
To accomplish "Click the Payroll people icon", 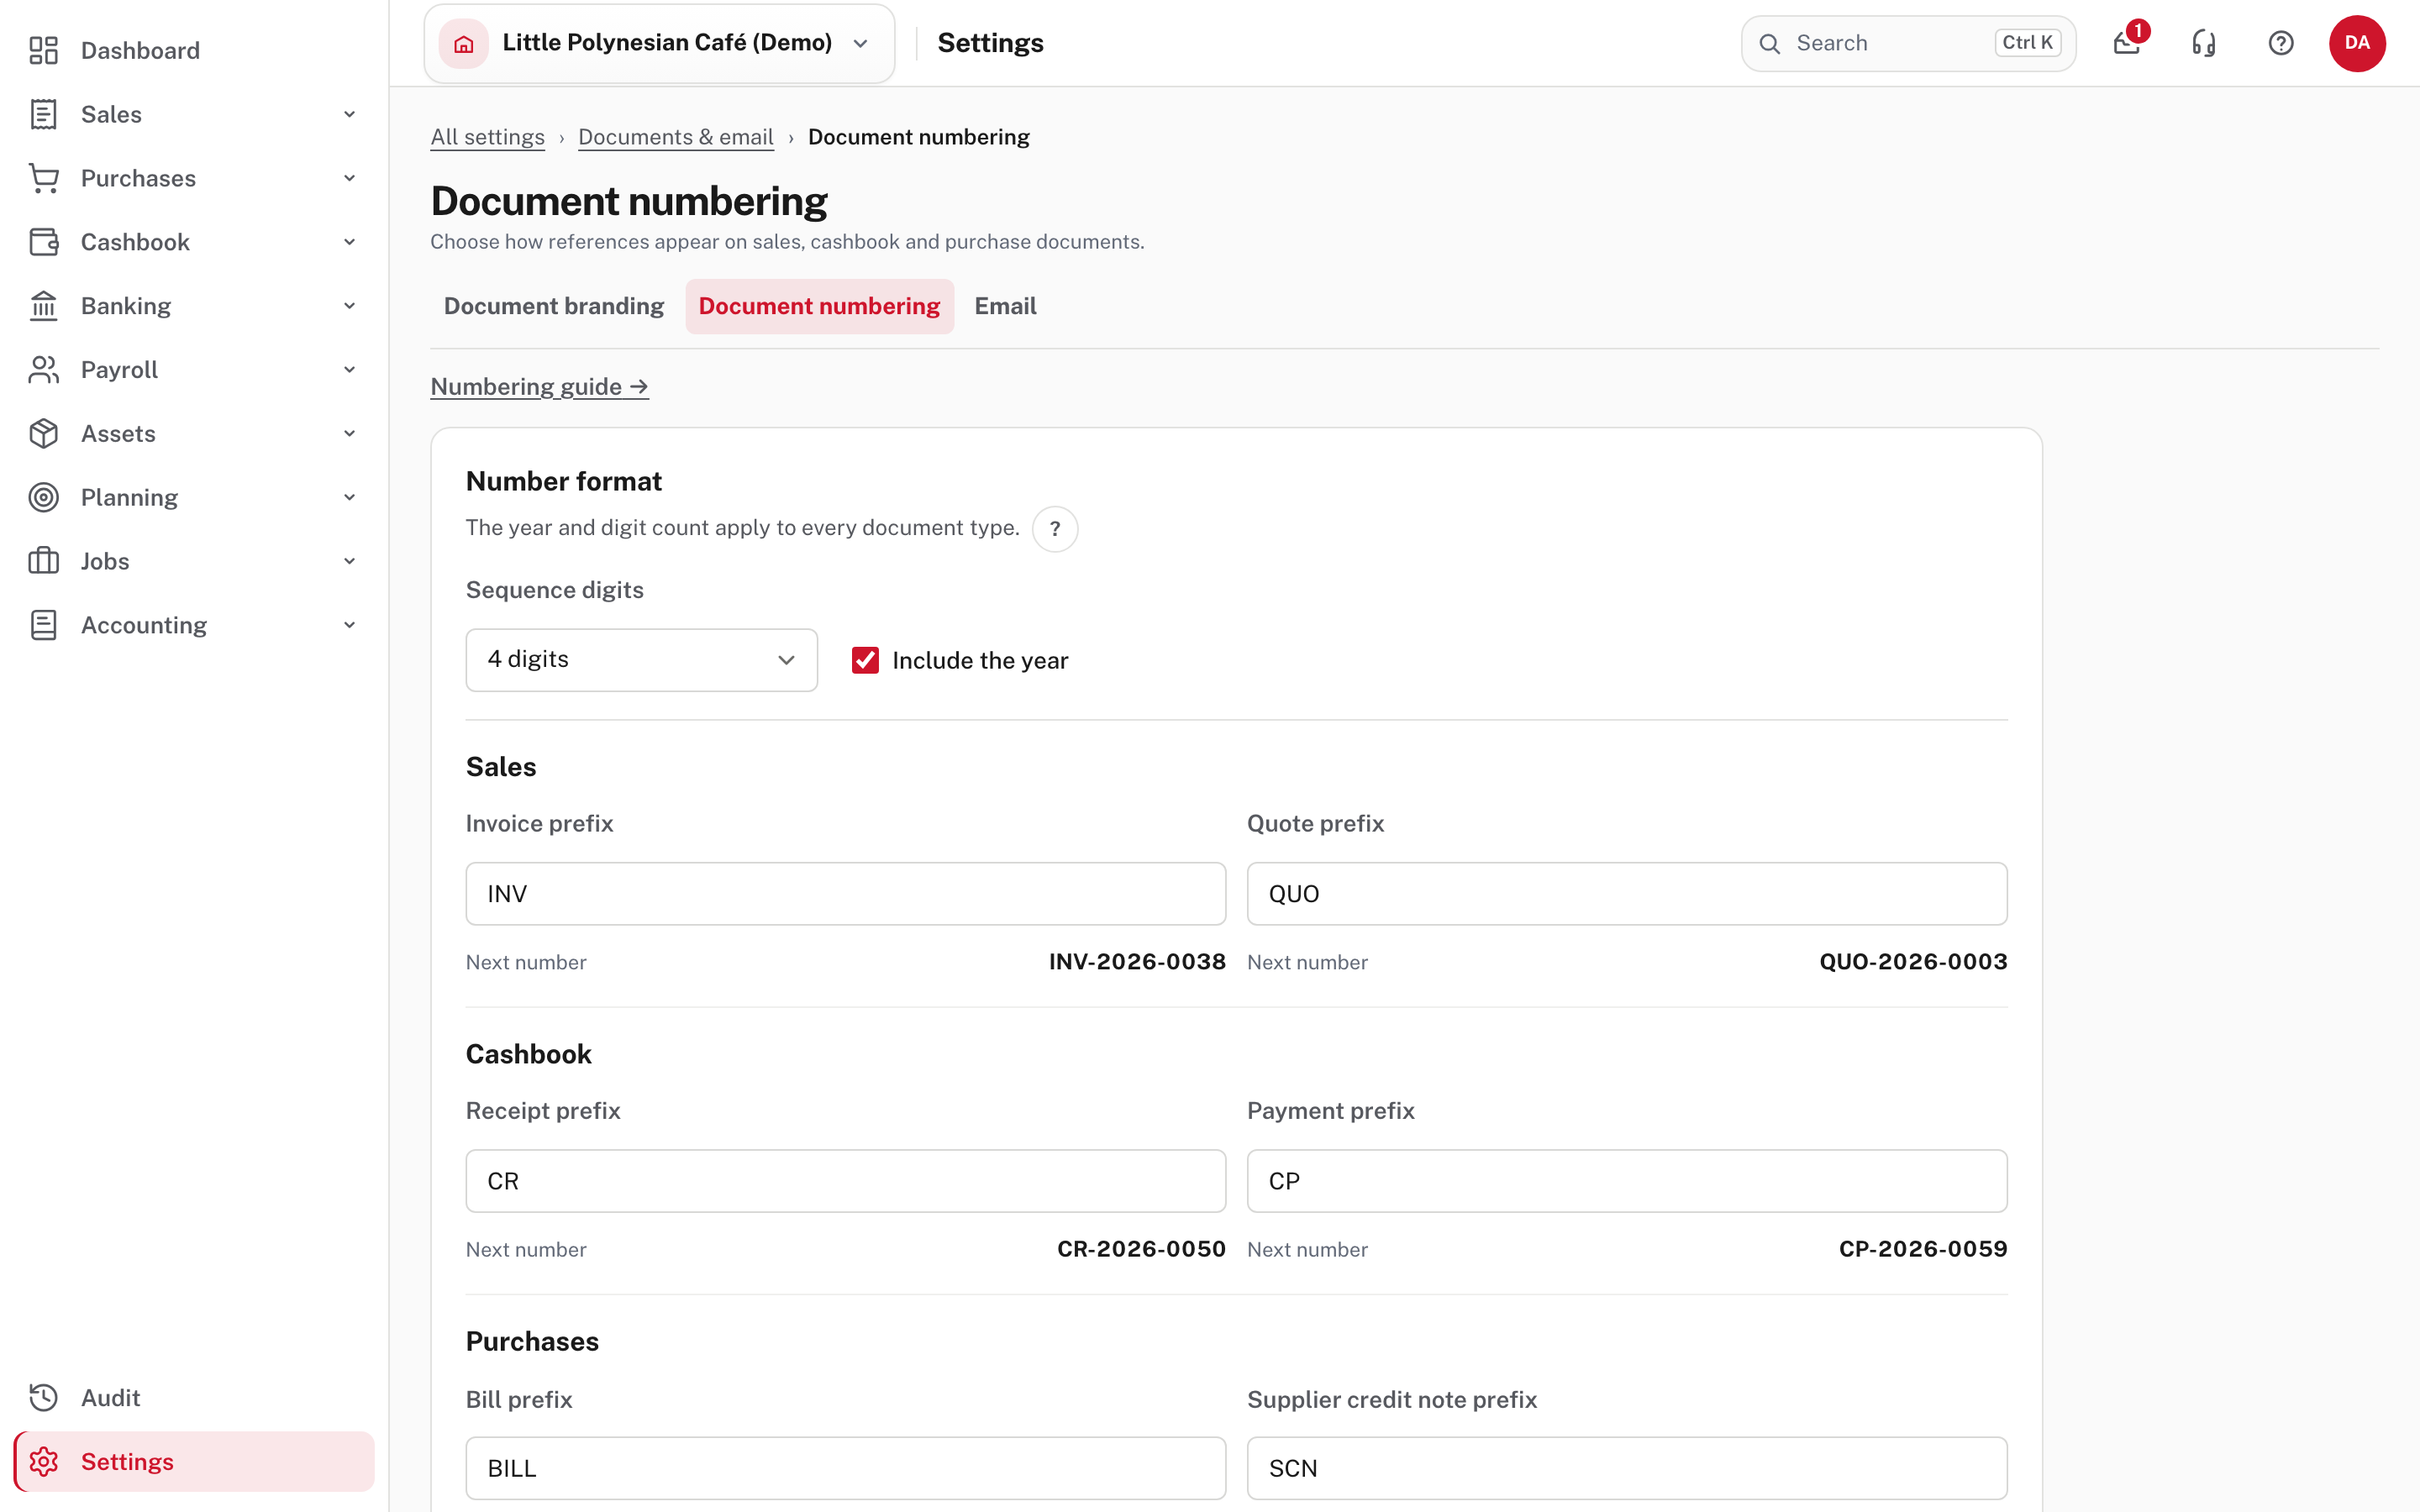I will (x=43, y=370).
